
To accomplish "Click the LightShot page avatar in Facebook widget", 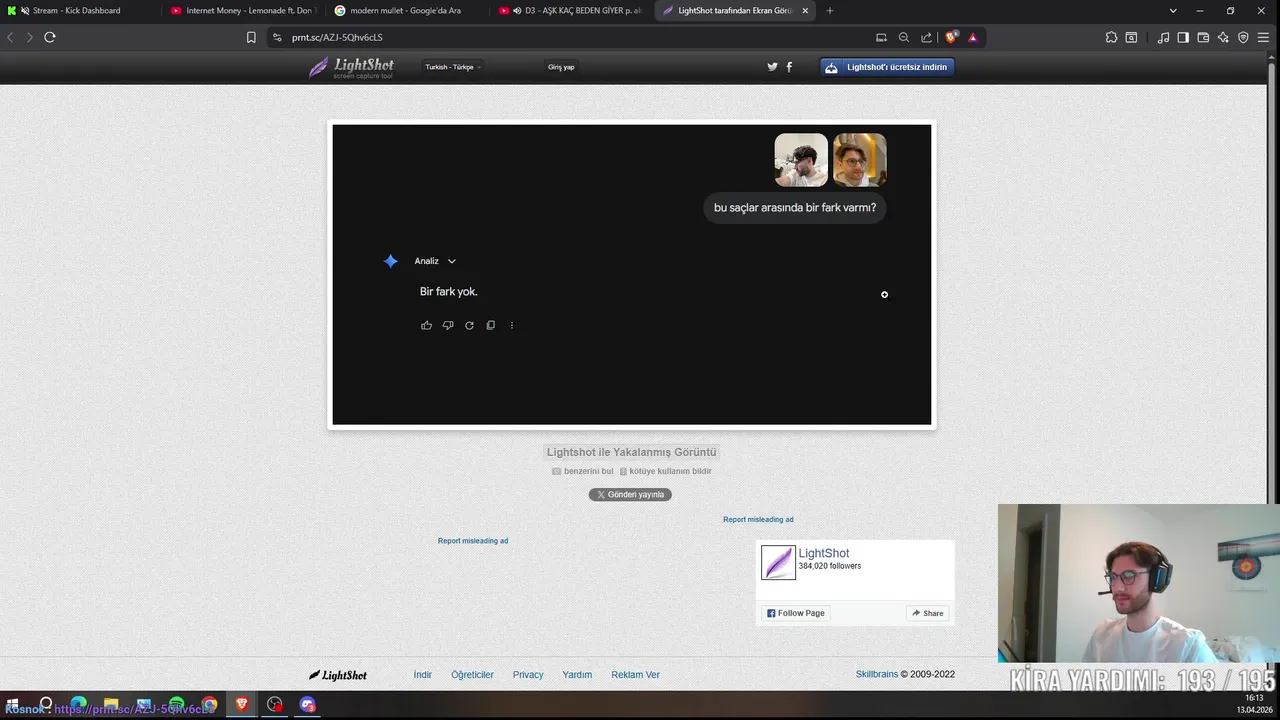I will (x=778, y=562).
